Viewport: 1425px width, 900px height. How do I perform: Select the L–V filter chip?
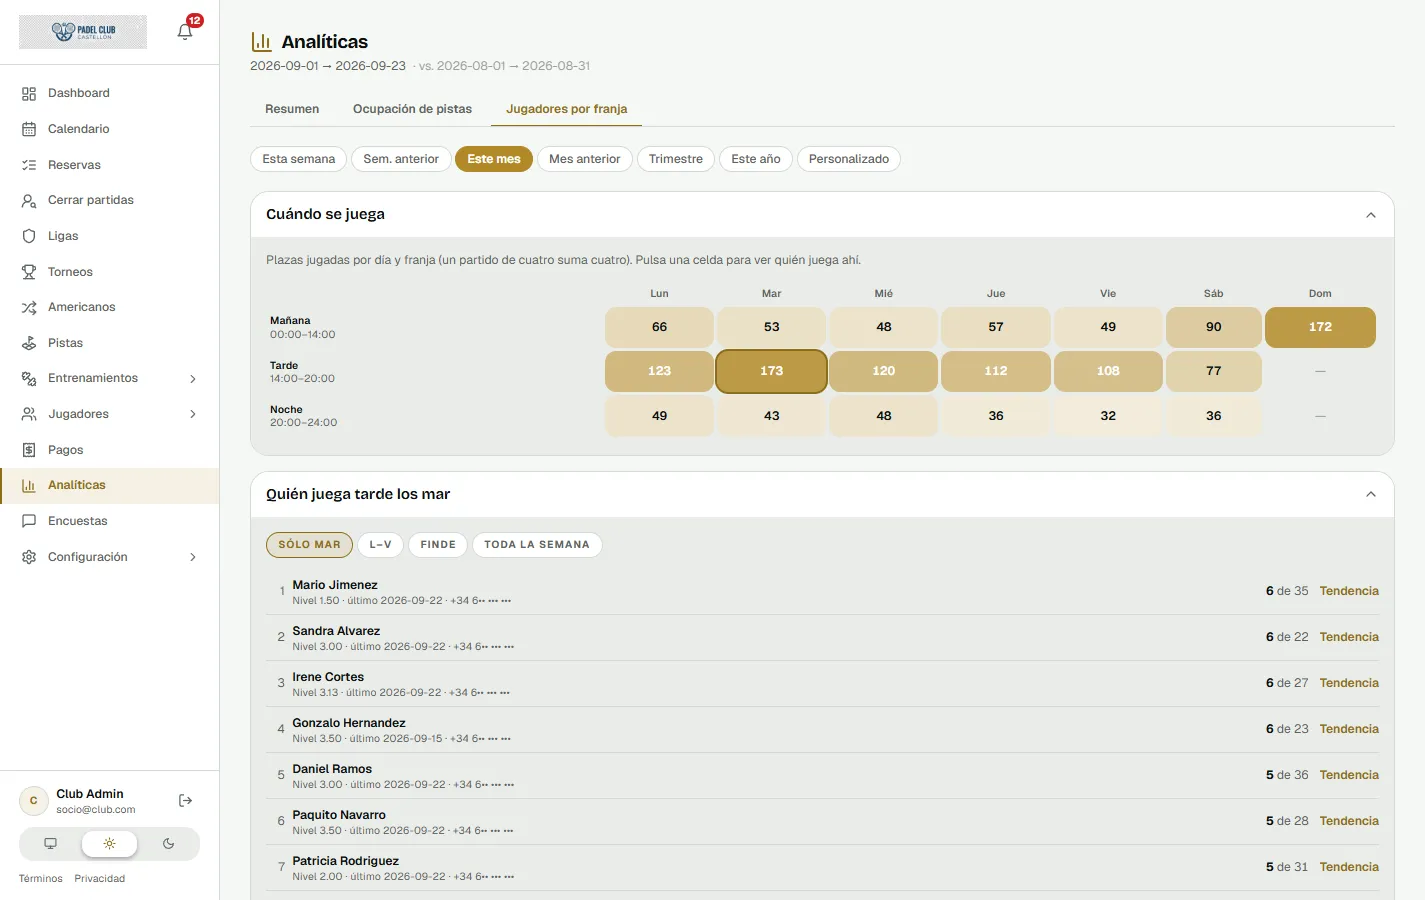click(x=380, y=545)
